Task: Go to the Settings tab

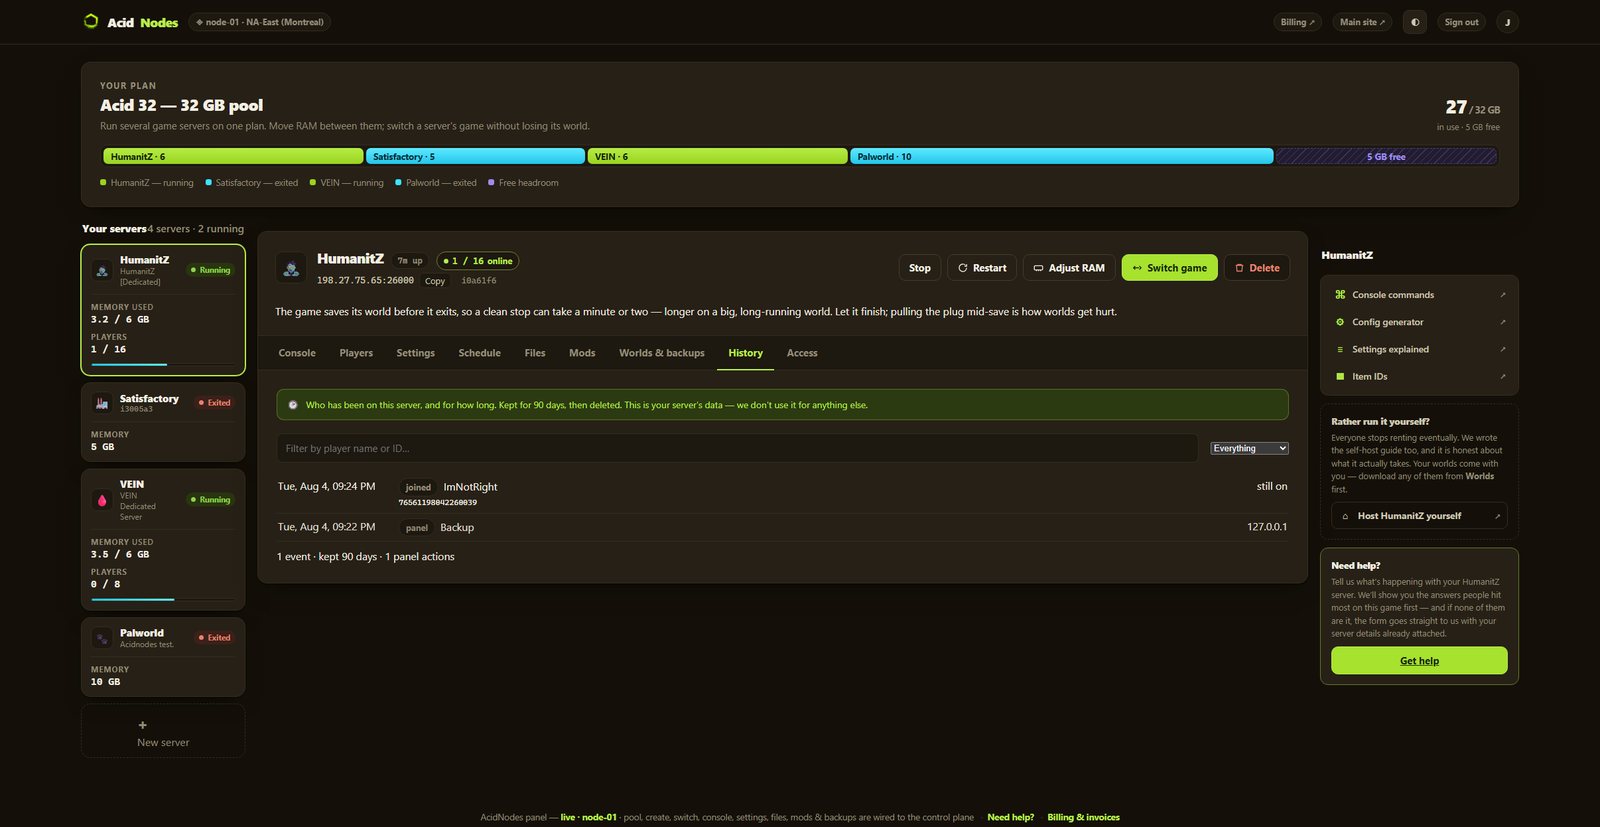Action: pyautogui.click(x=415, y=353)
